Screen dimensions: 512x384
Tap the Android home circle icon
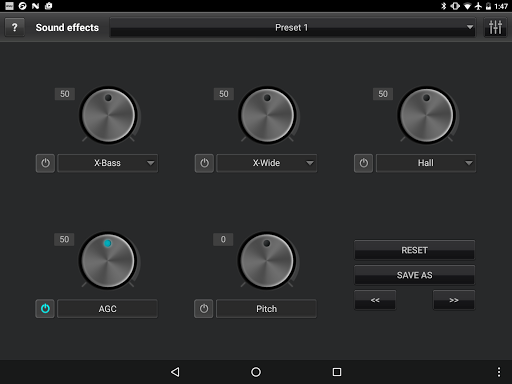tap(256, 372)
